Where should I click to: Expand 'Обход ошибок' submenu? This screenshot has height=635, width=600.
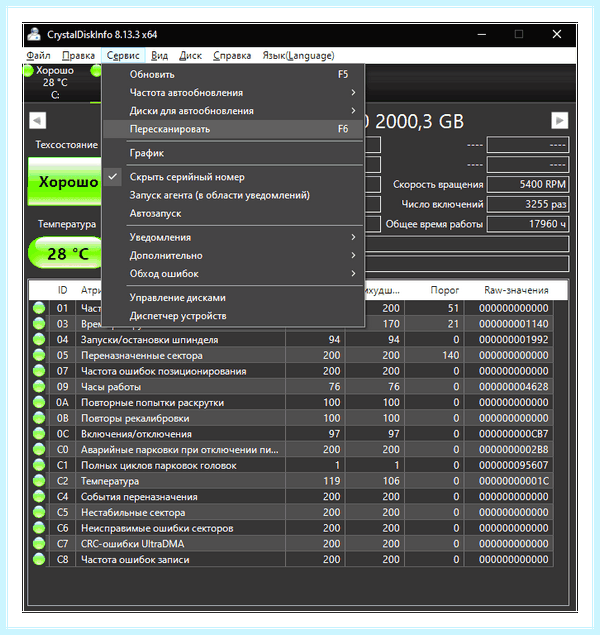(x=233, y=274)
